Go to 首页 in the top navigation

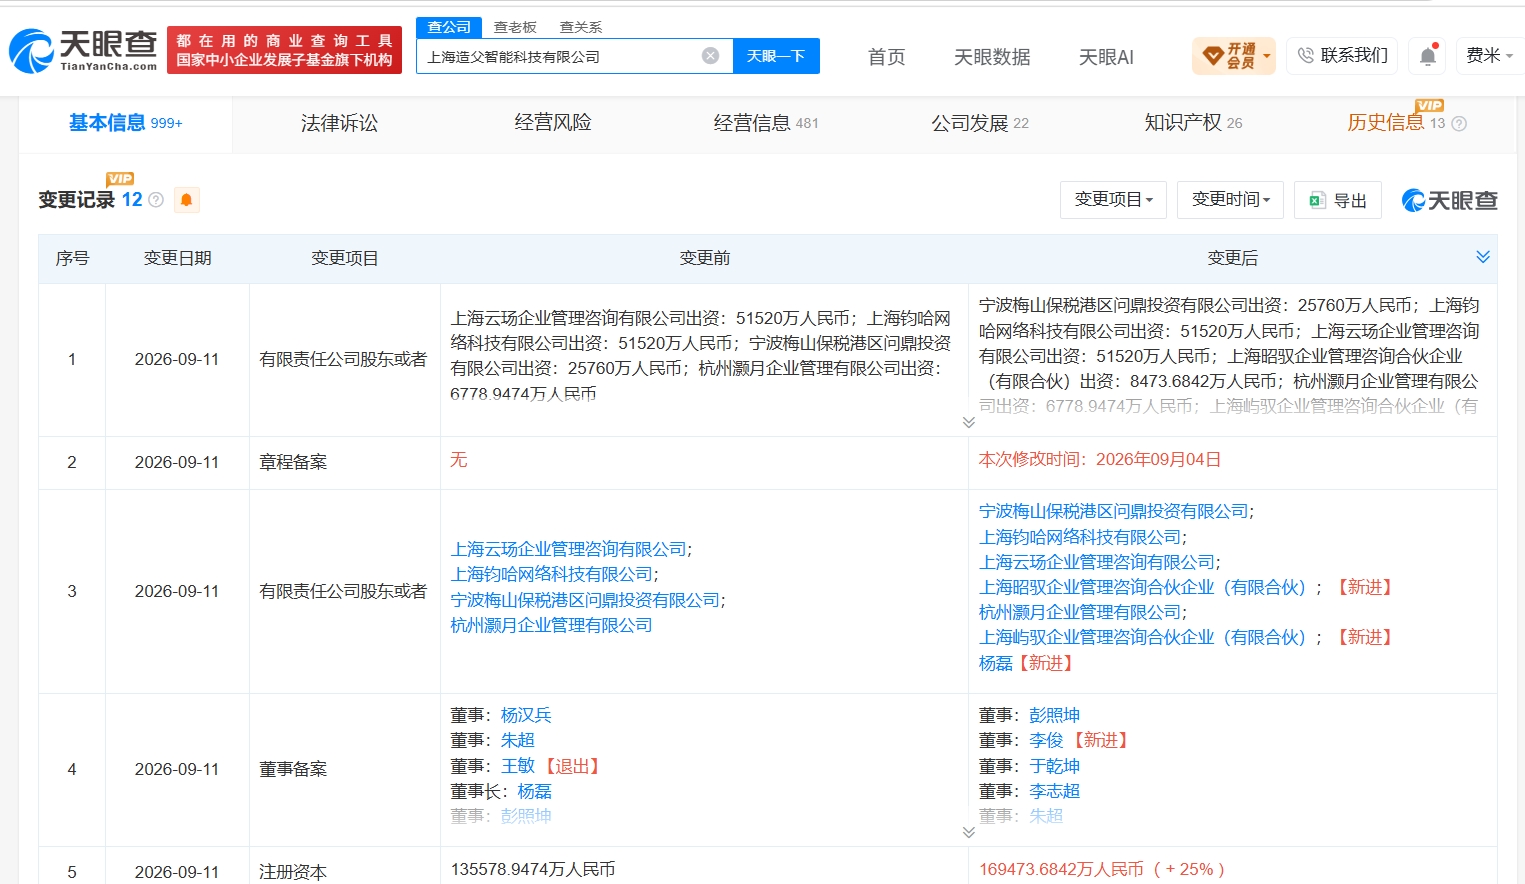coord(886,57)
